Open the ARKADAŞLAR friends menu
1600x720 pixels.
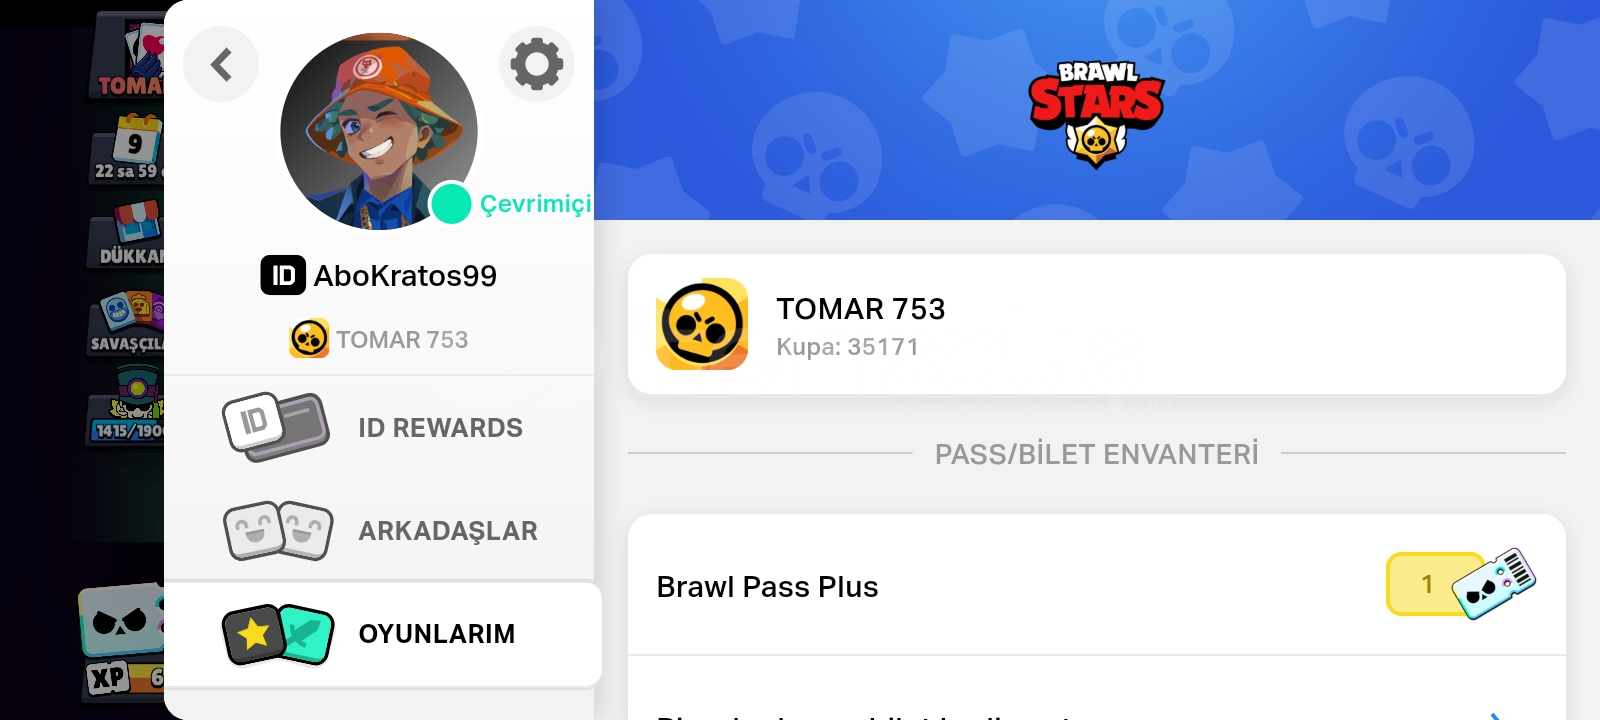pos(379,531)
